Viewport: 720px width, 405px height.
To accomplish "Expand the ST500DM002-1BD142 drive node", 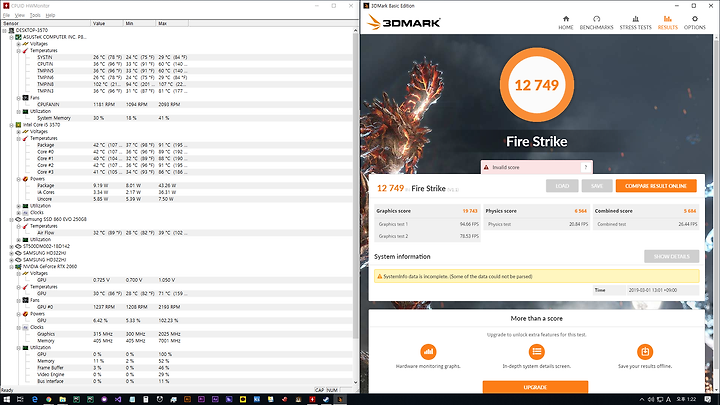I will (x=11, y=246).
